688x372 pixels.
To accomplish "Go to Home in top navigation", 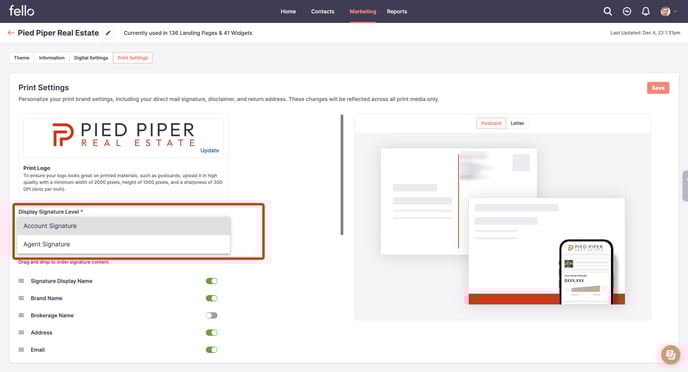I will click(288, 11).
